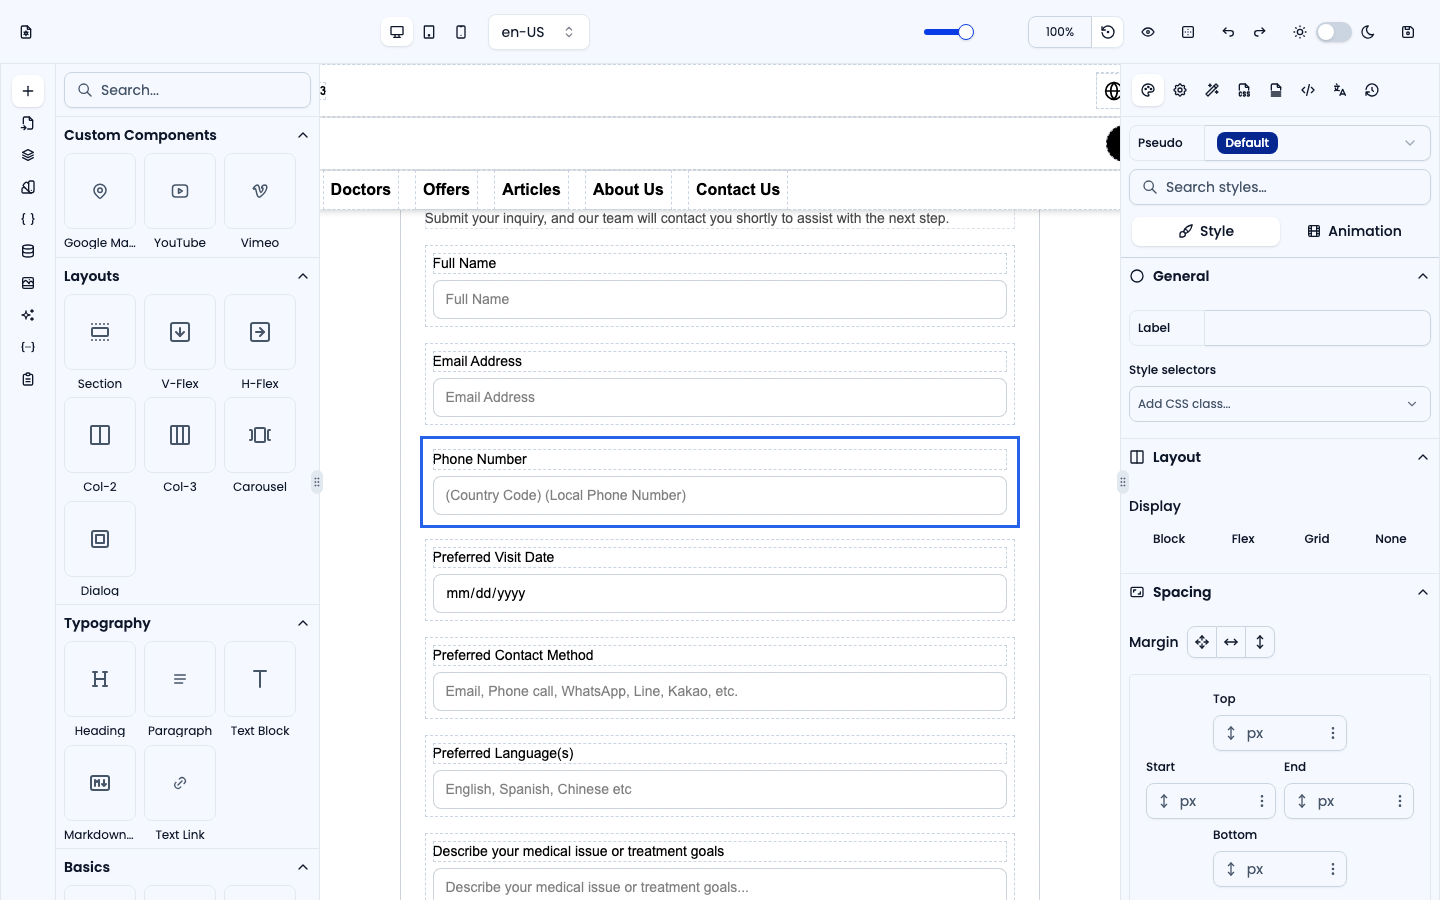Viewport: 1440px width, 900px height.
Task: Click the Search styles input field
Action: 1280,187
